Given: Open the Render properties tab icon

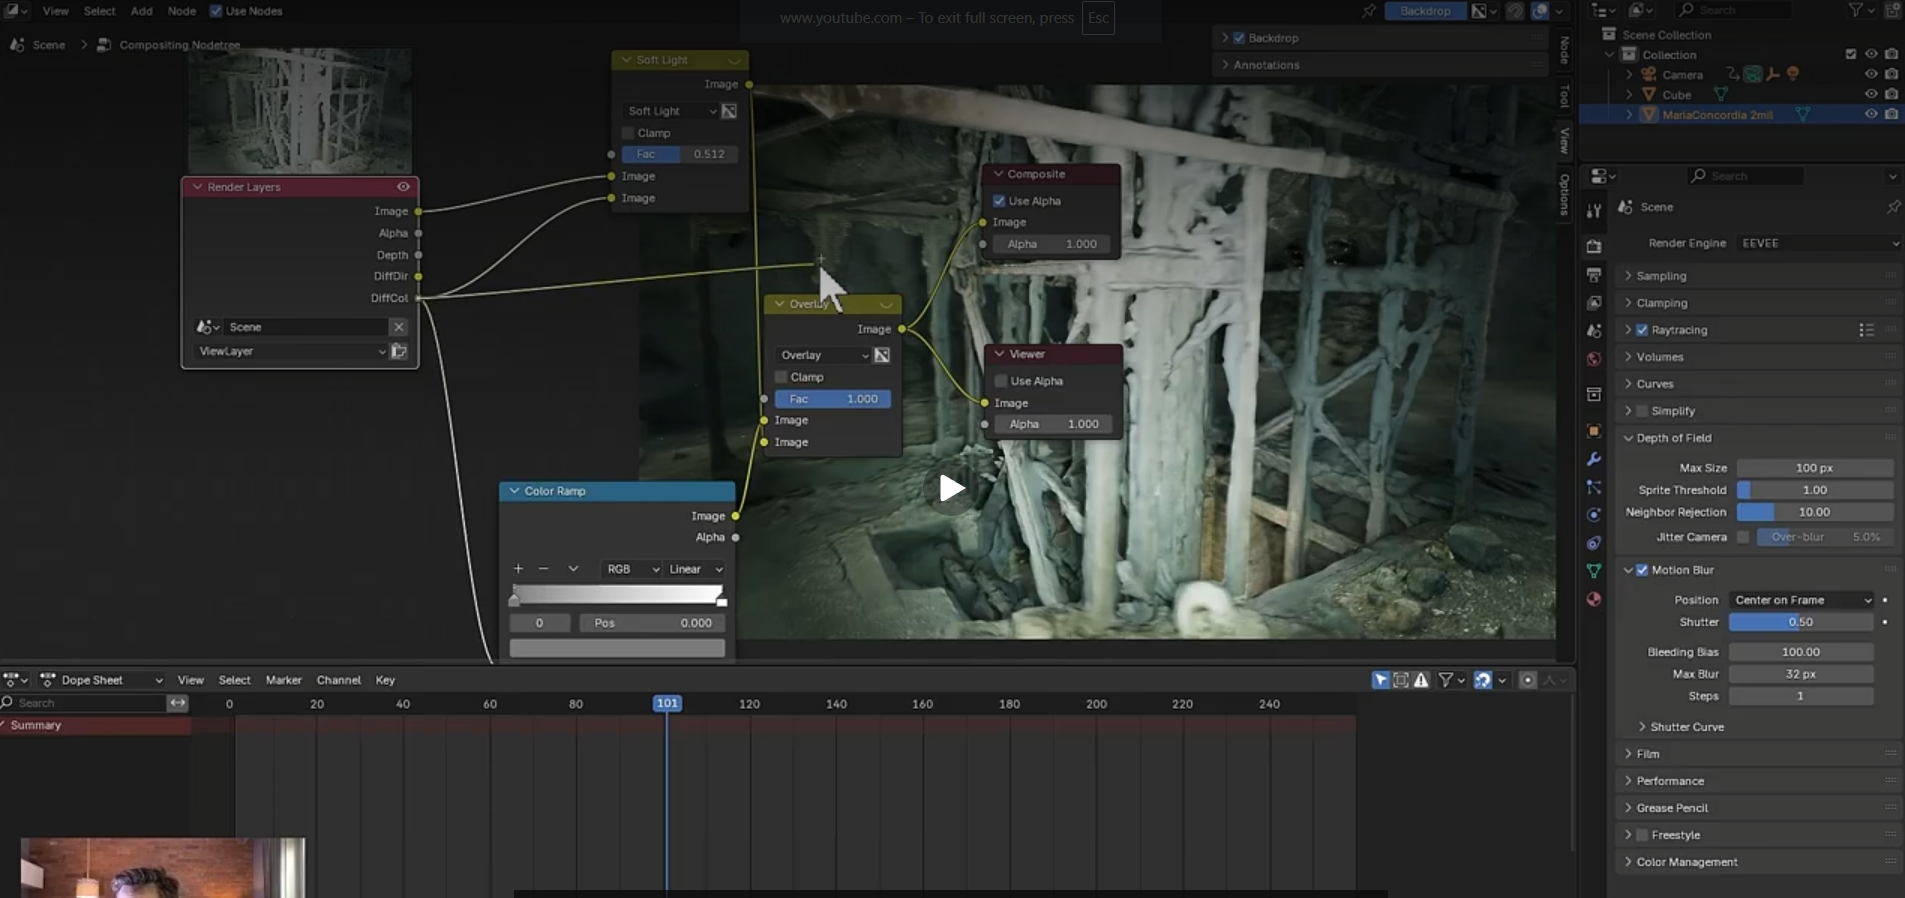Looking at the screenshot, I should tap(1594, 246).
